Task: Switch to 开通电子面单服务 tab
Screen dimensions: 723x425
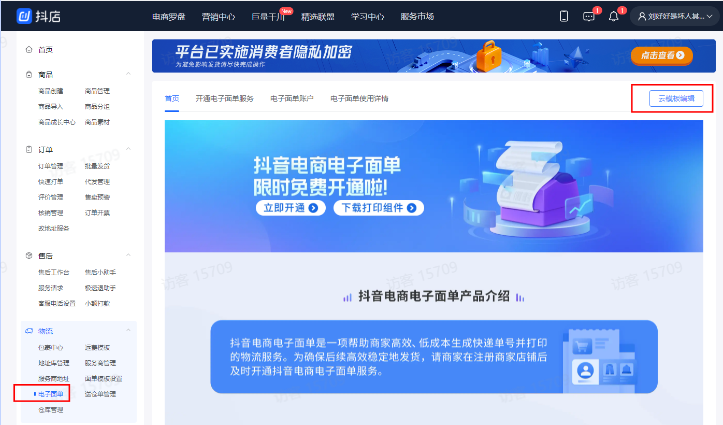Action: 225,99
